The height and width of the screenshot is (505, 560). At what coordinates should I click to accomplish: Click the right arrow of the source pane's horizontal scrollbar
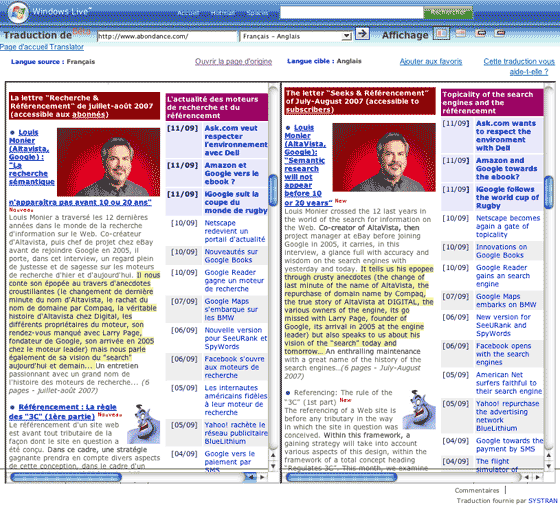click(x=262, y=477)
